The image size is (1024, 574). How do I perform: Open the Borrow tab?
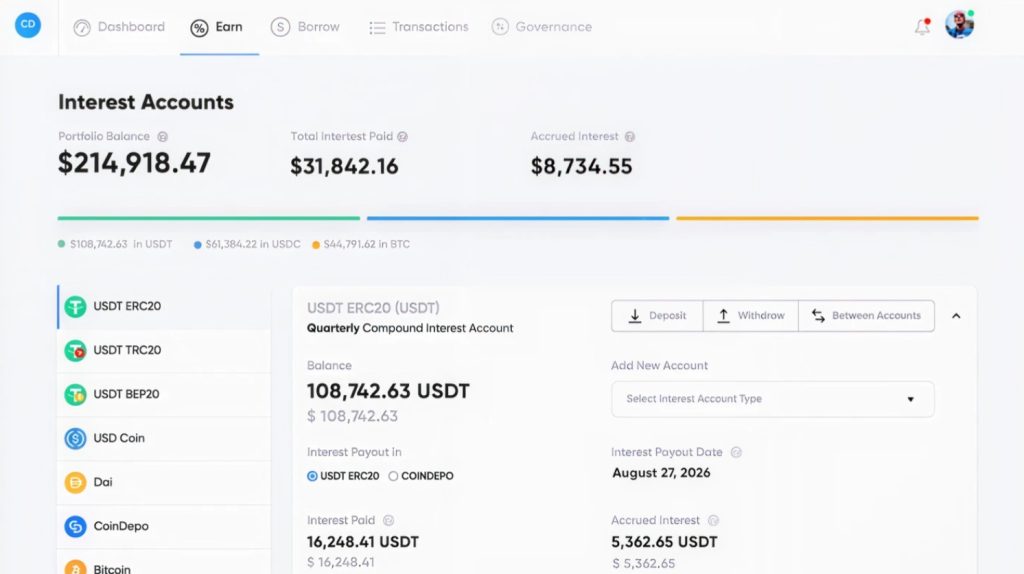(305, 27)
